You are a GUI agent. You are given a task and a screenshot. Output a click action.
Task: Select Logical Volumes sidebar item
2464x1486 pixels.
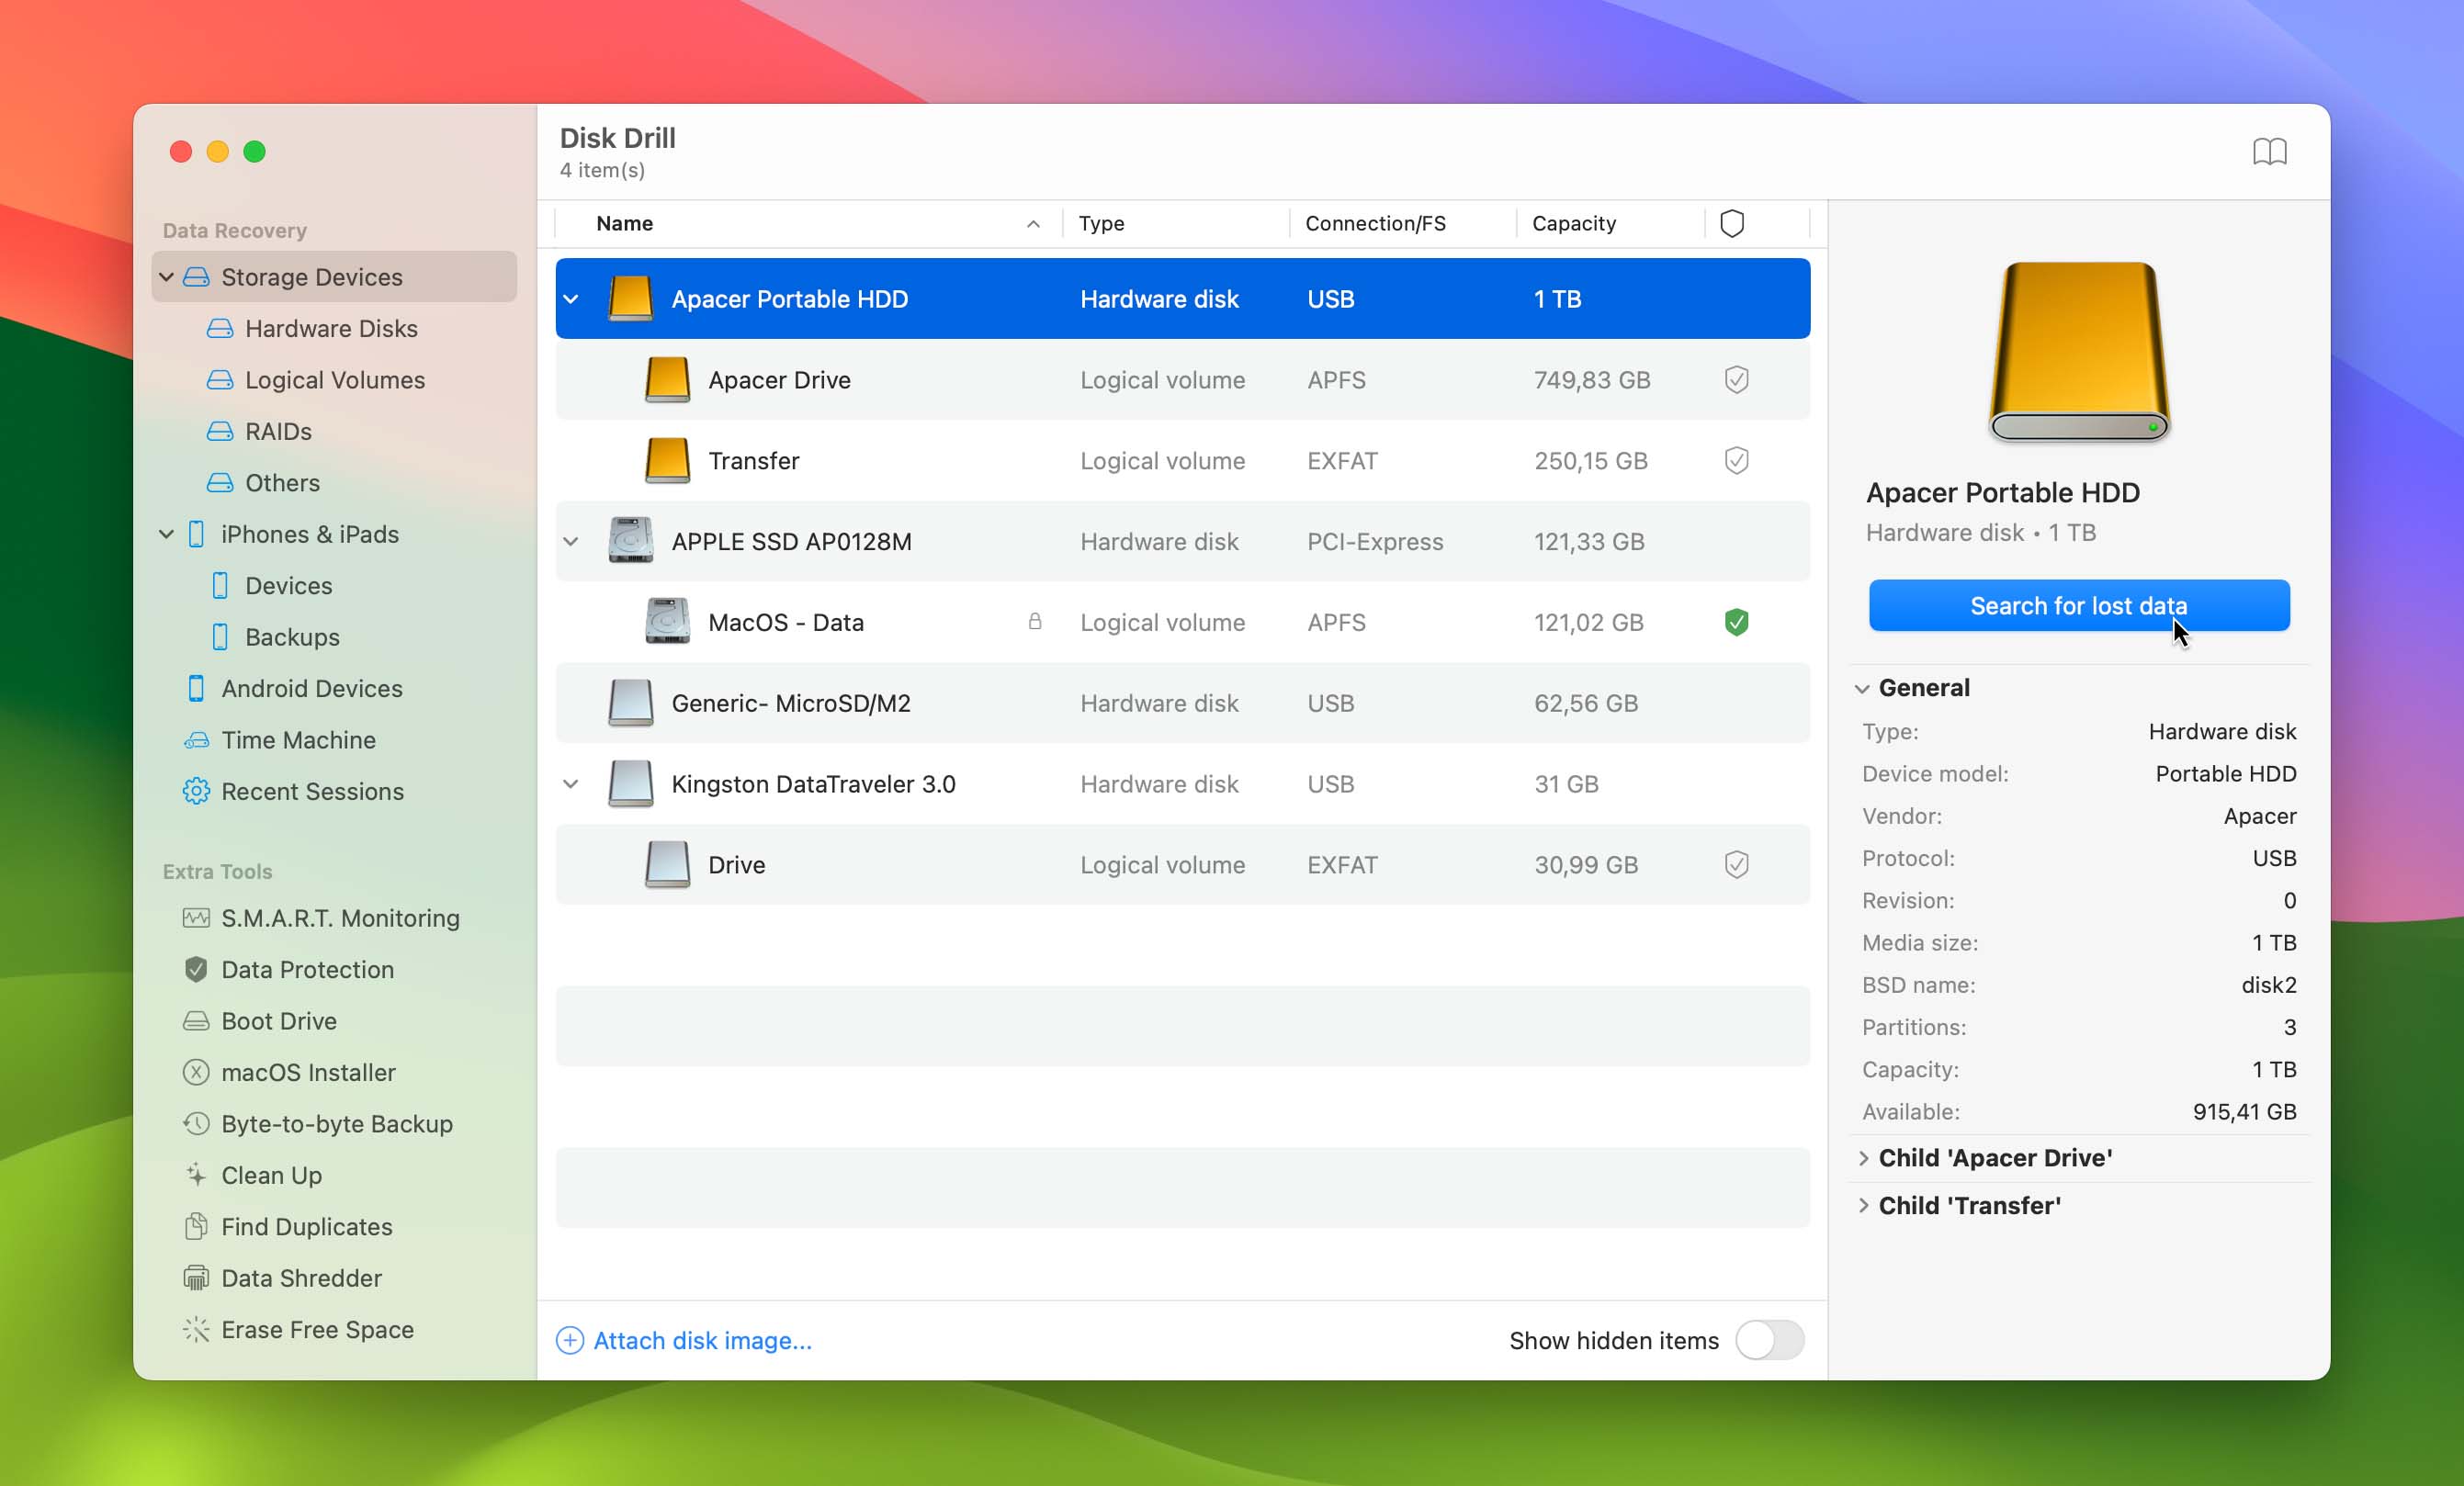334,380
